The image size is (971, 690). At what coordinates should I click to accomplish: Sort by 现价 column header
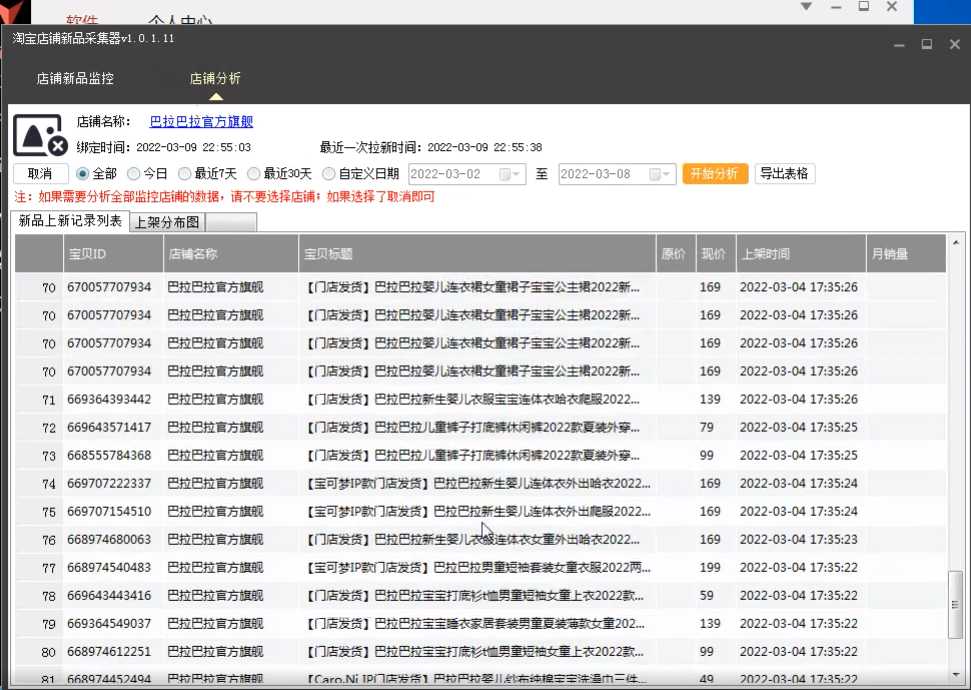click(716, 254)
